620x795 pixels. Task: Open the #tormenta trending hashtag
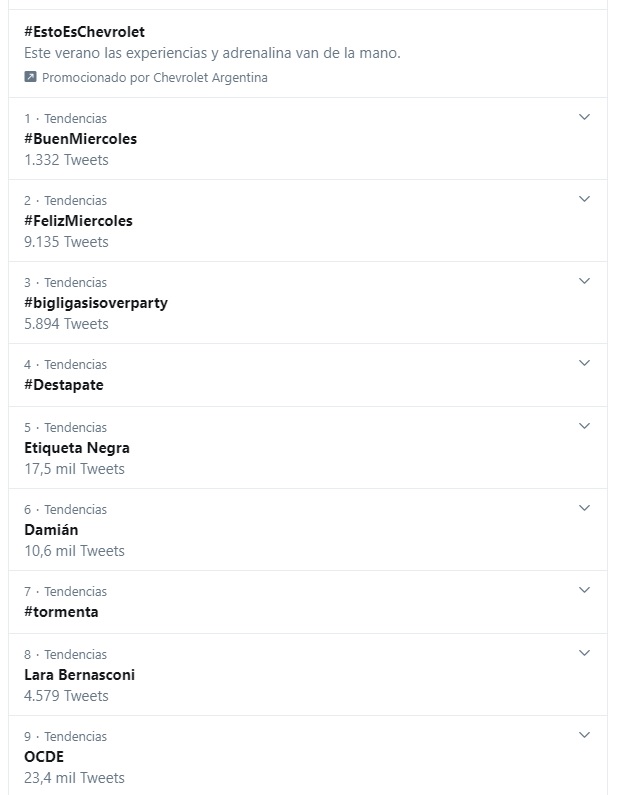61,612
